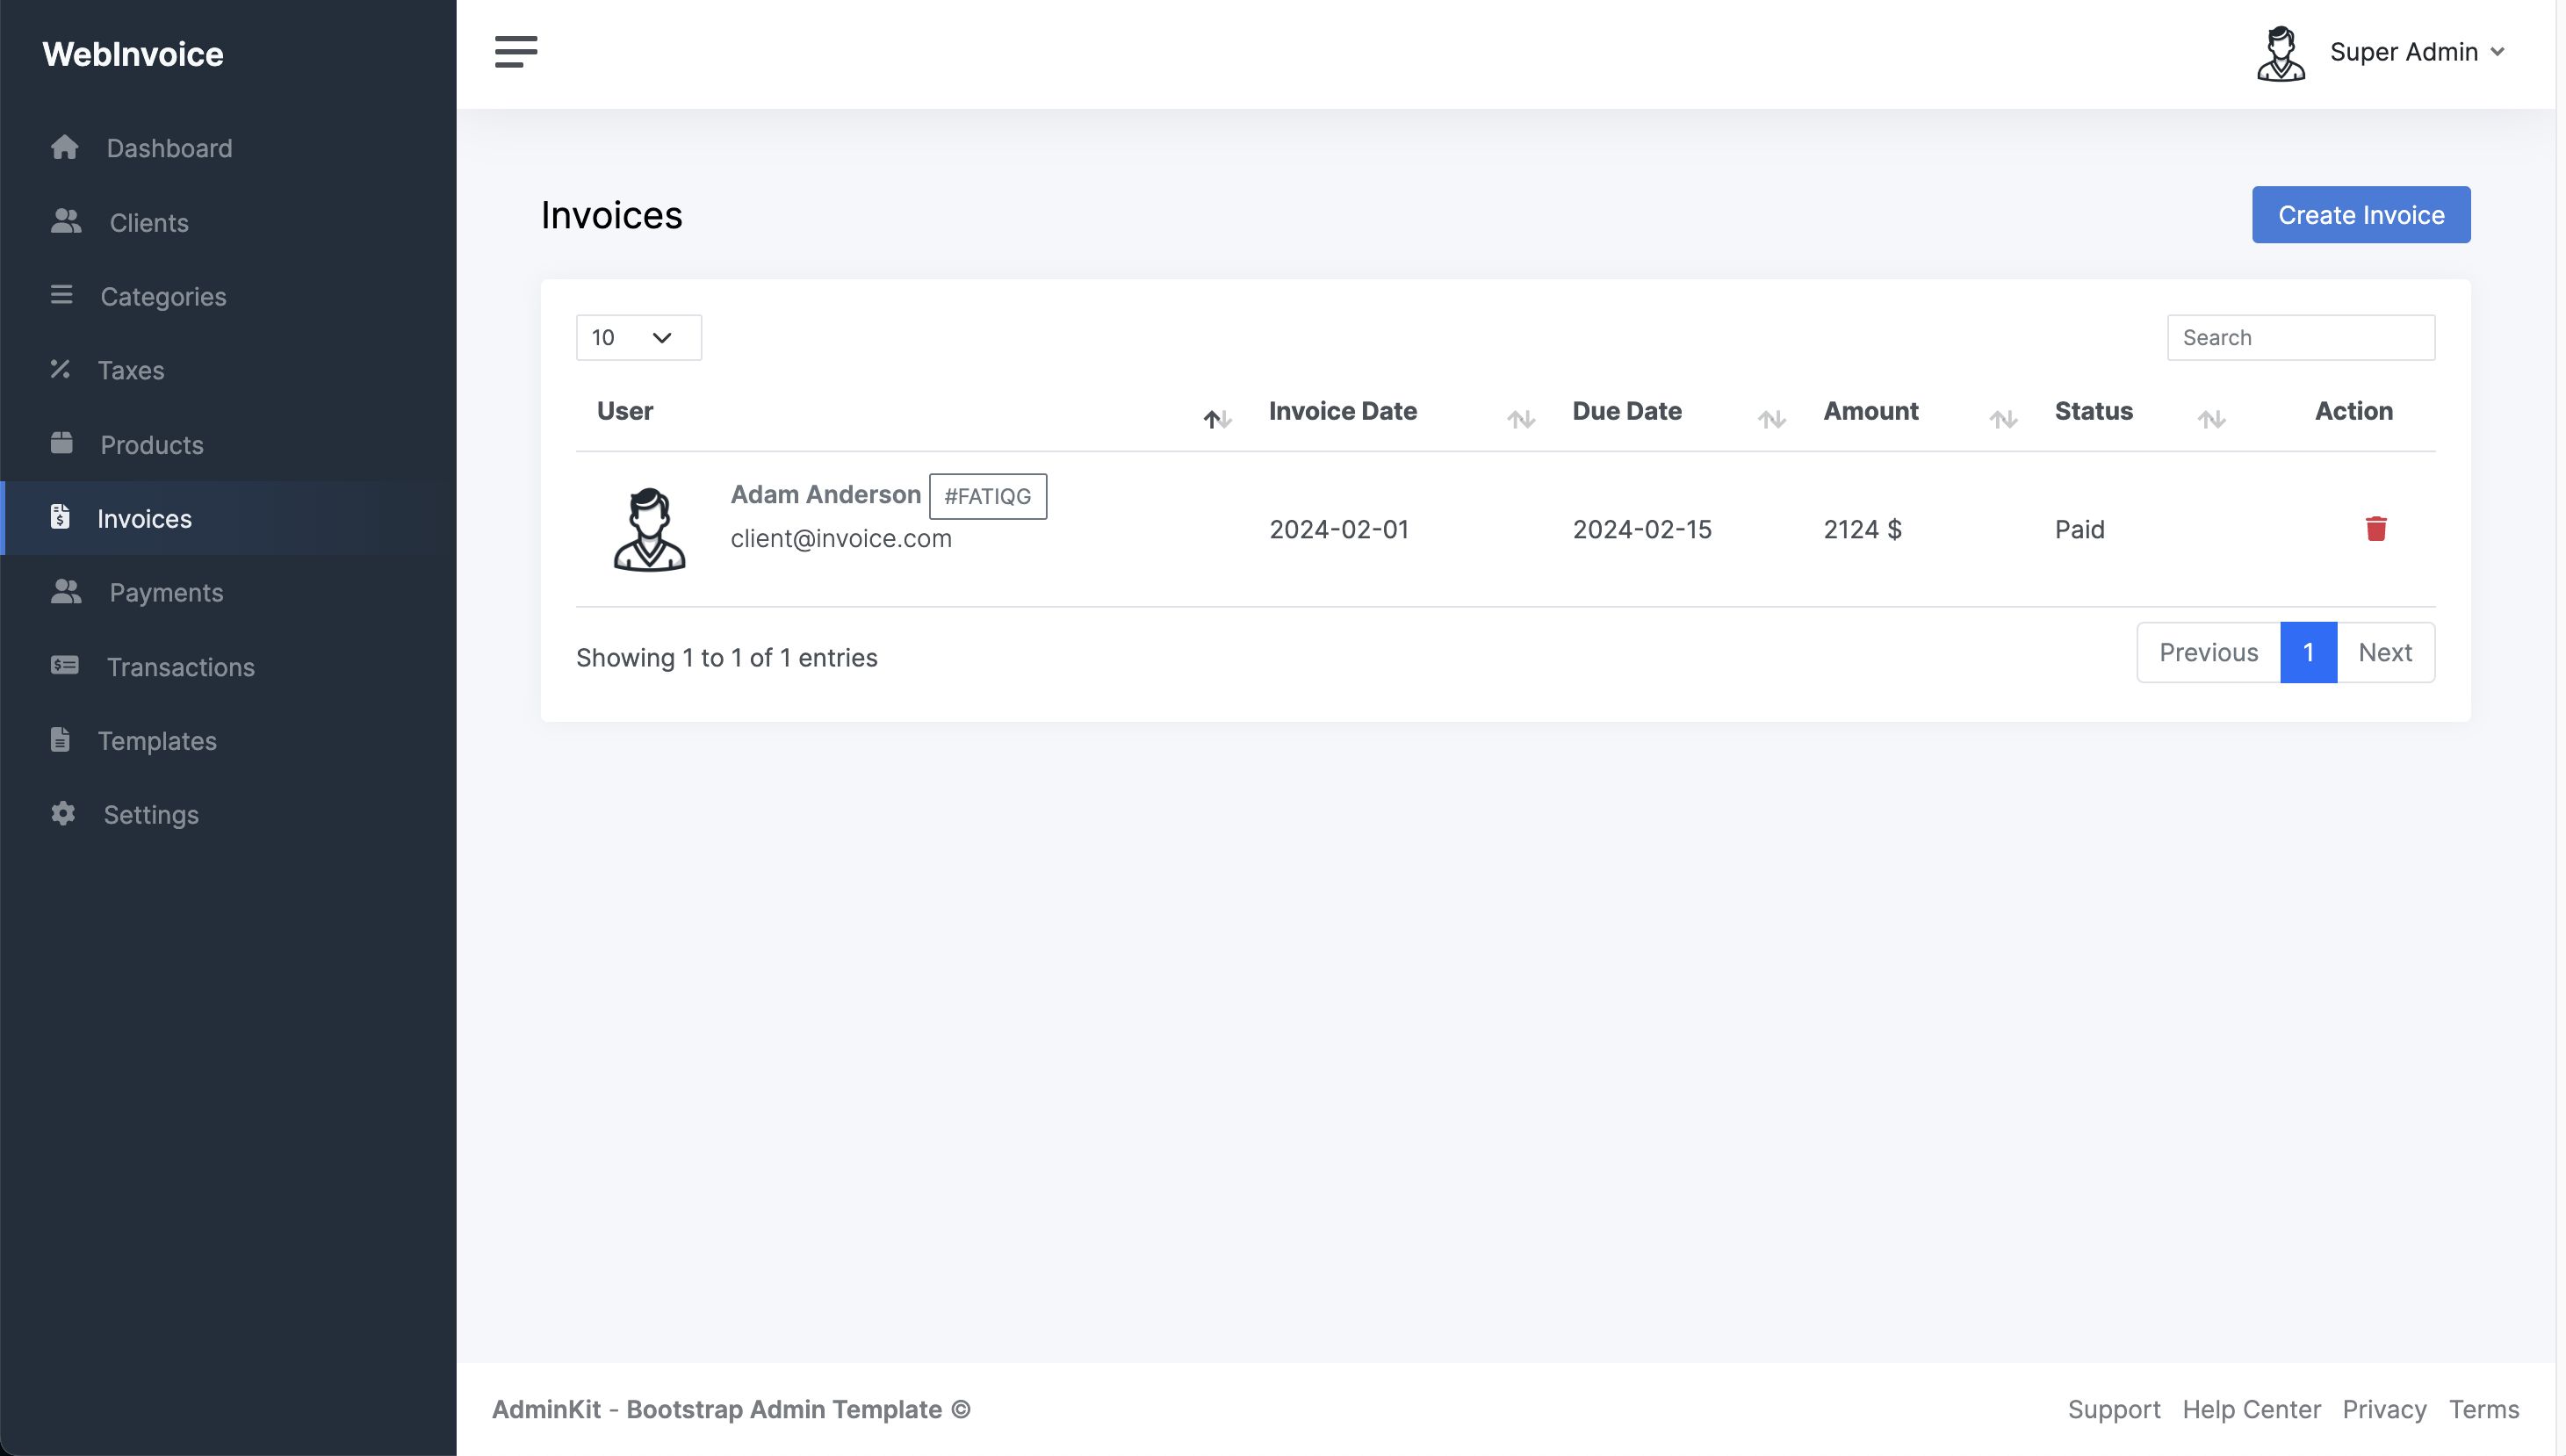Expand the Super Admin user menu

(2416, 52)
